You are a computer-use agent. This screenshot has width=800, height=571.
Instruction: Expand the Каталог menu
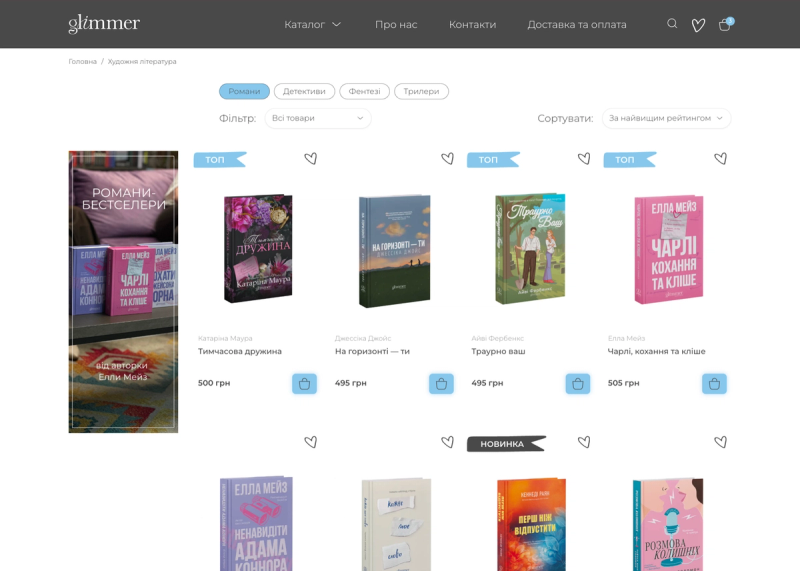click(312, 24)
